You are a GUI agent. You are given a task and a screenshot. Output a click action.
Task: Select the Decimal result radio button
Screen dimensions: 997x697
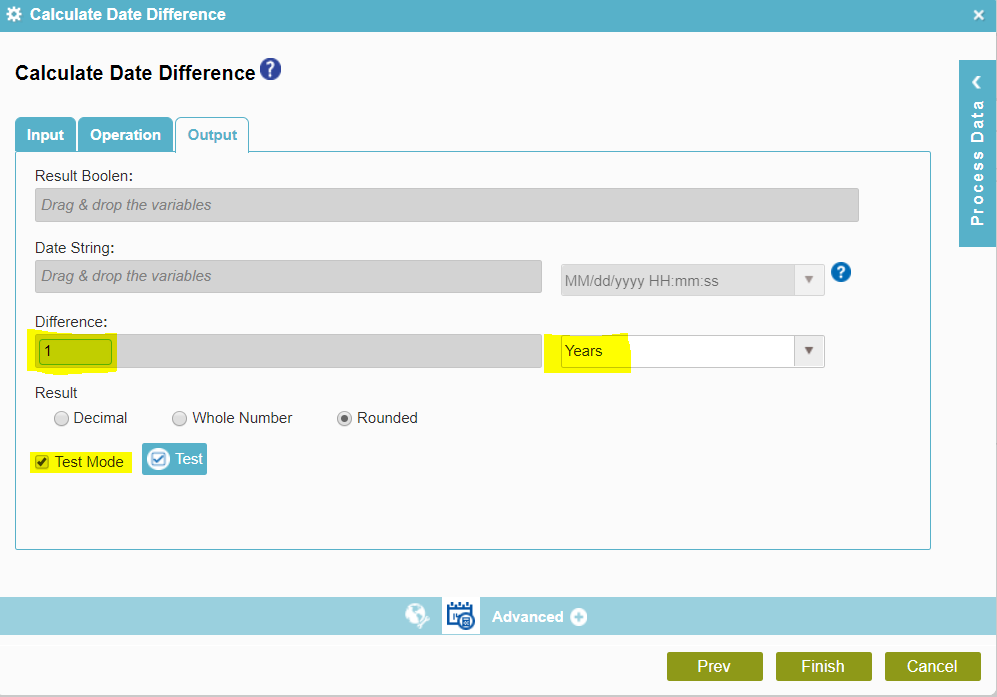click(x=61, y=418)
